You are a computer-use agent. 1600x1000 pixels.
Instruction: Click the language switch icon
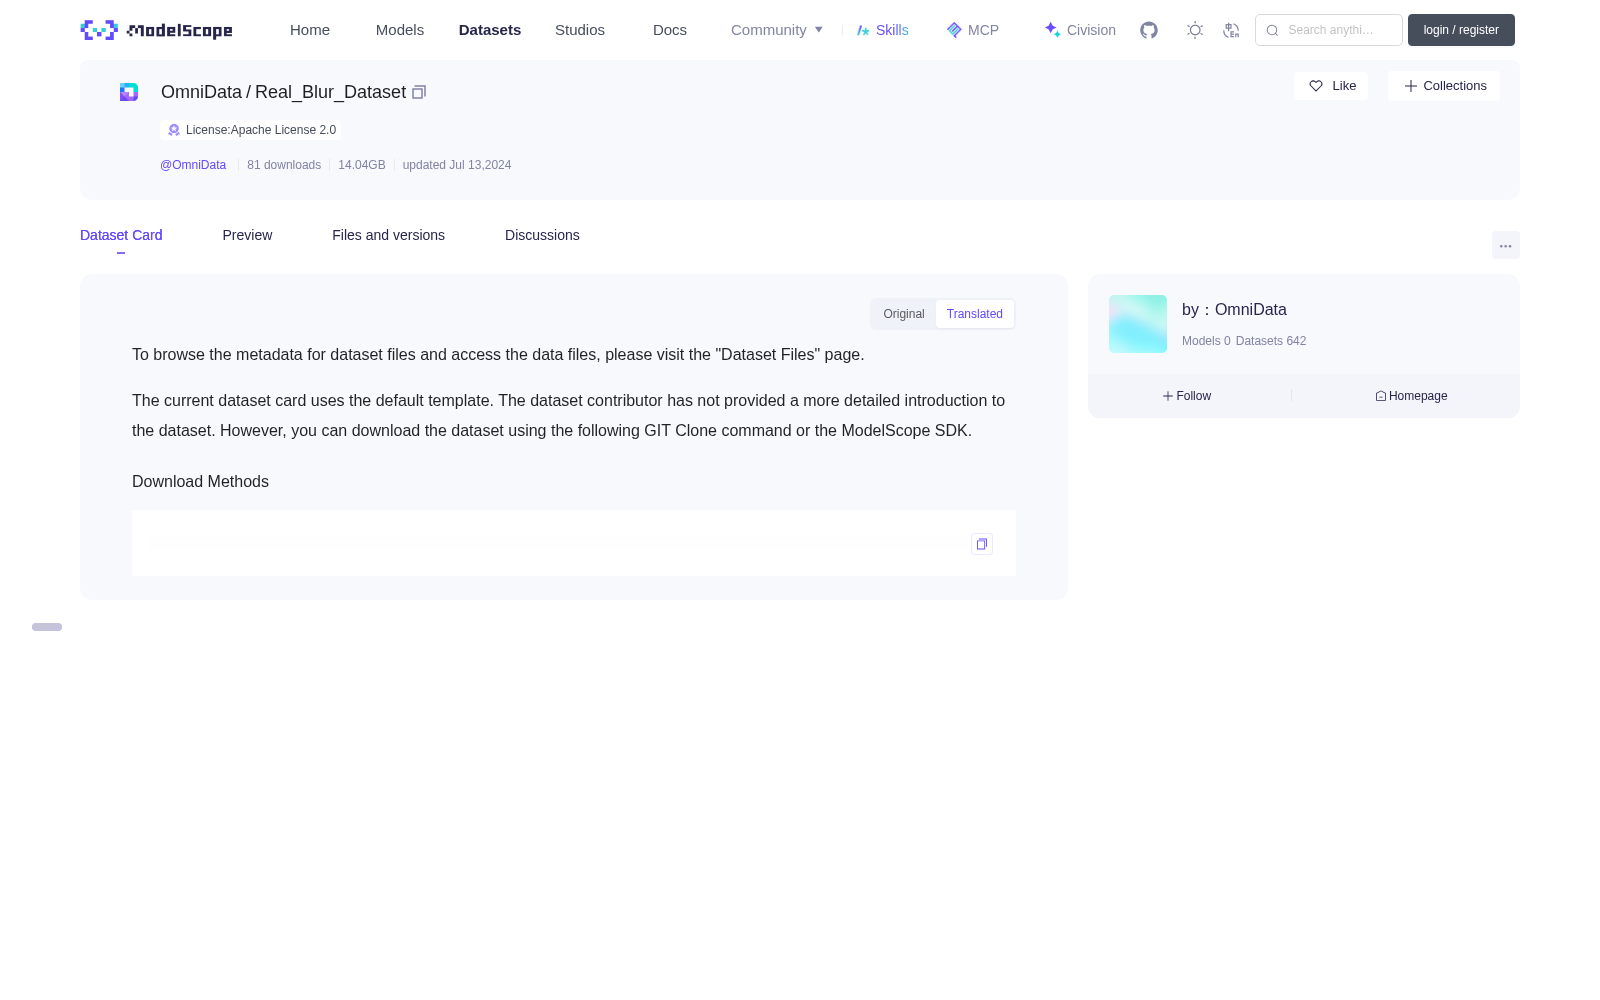pyautogui.click(x=1231, y=30)
